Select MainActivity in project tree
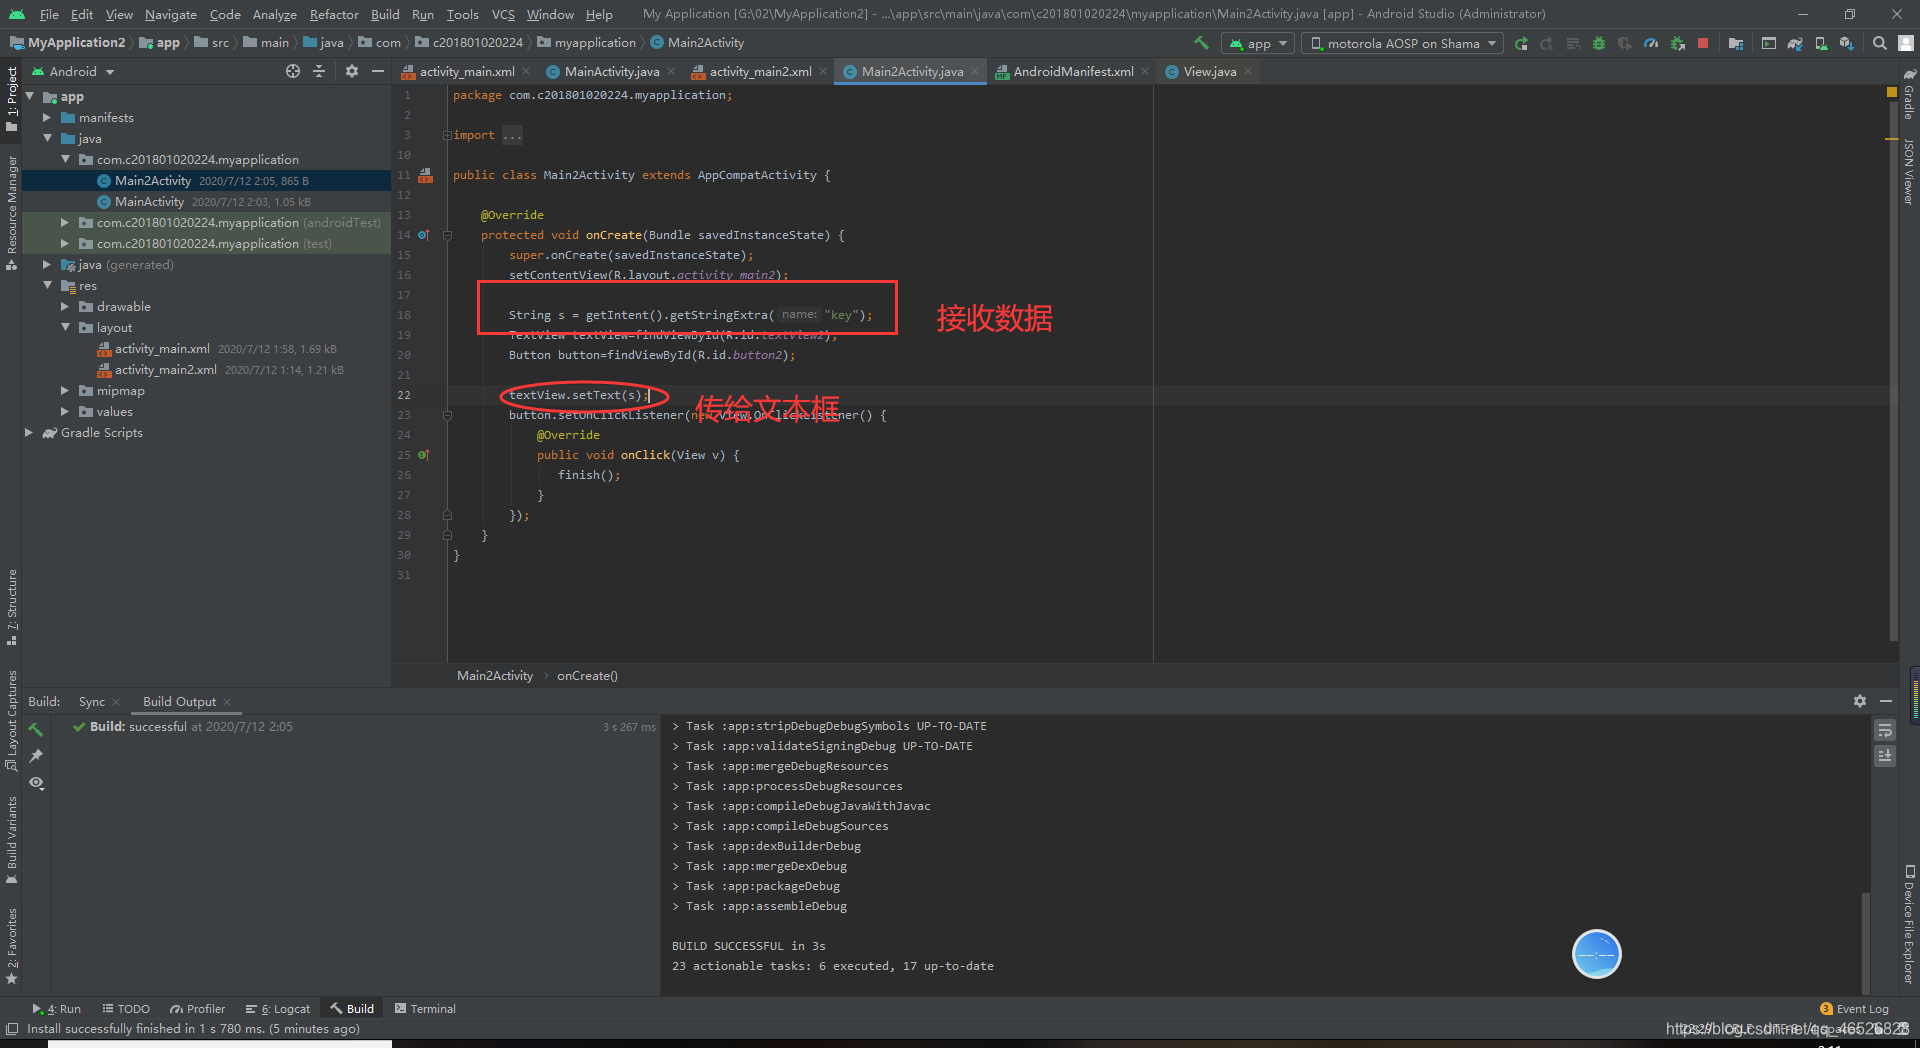 point(149,202)
